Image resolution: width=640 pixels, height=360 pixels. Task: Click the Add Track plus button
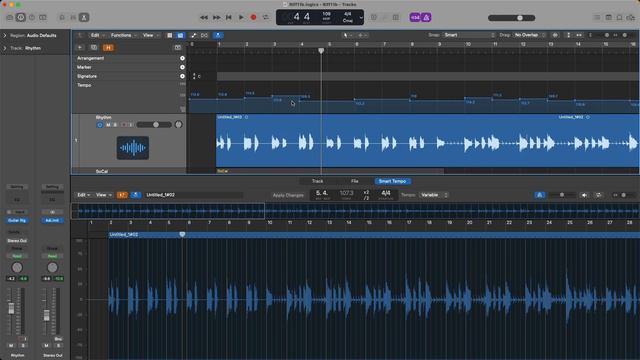pos(80,48)
